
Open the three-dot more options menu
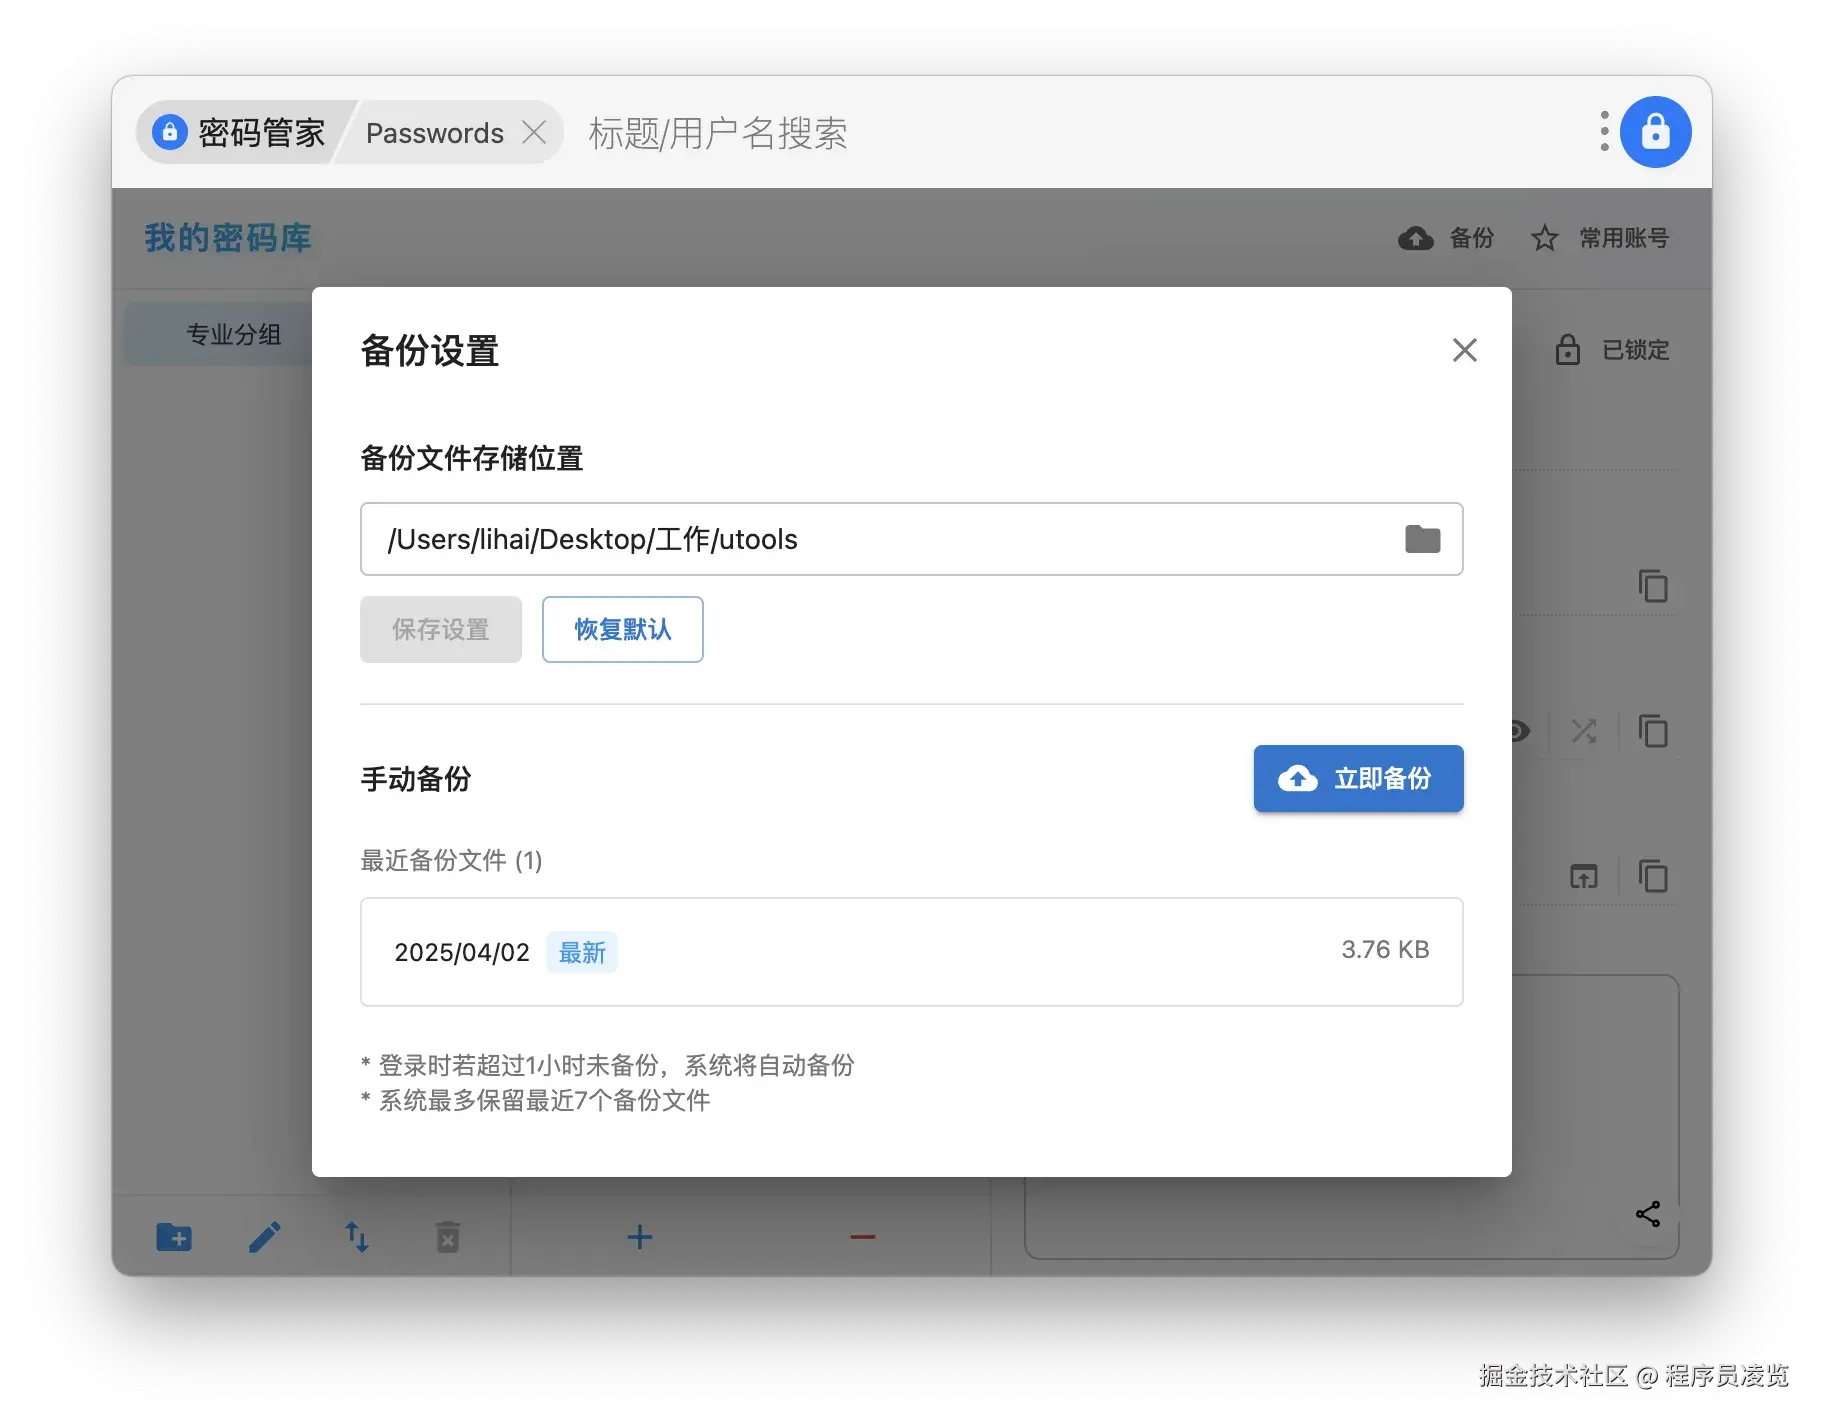(x=1604, y=132)
